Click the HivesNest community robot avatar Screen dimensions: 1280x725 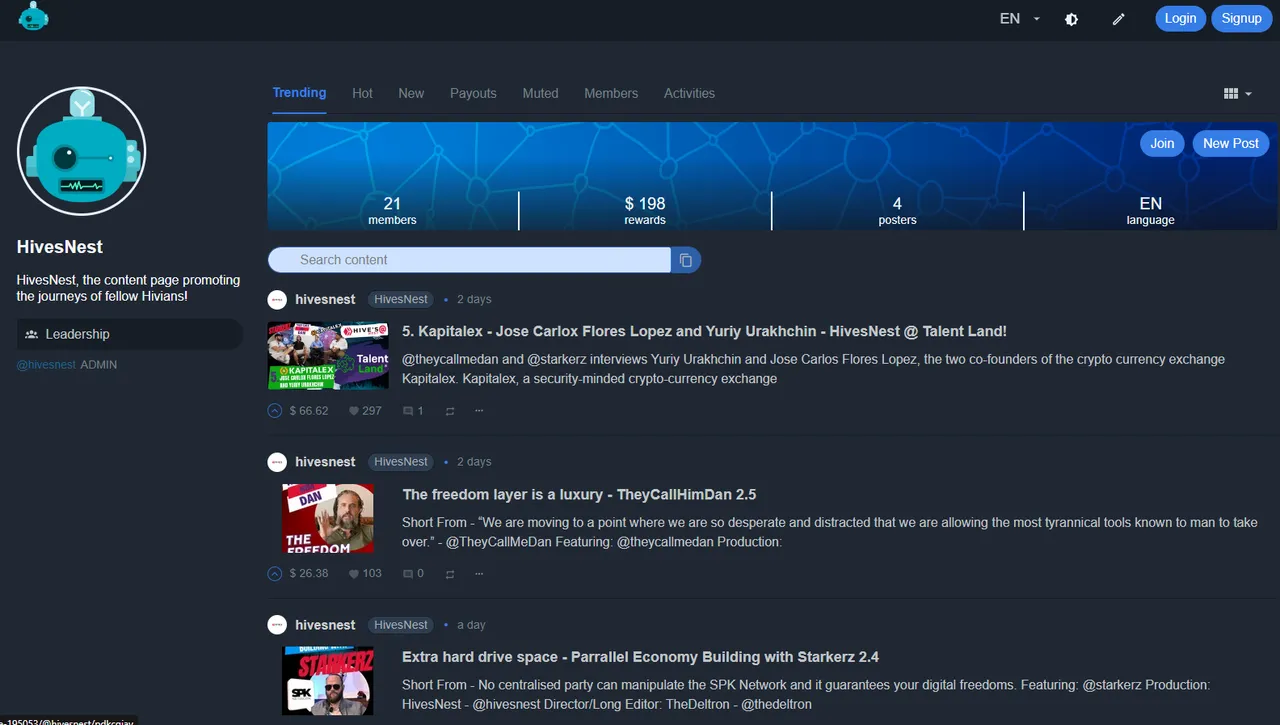click(x=81, y=151)
